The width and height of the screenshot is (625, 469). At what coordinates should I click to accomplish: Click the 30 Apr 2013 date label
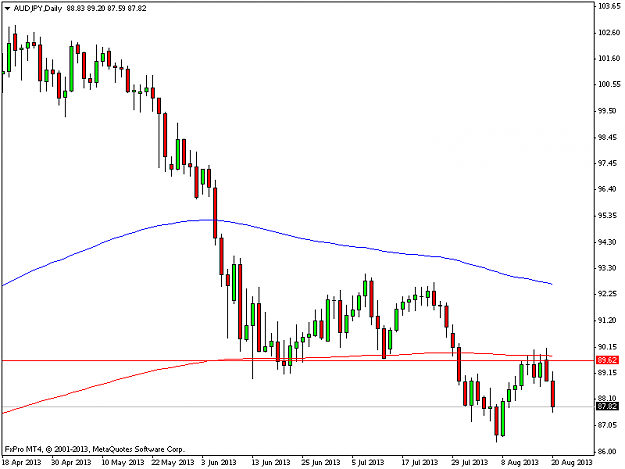point(71,462)
